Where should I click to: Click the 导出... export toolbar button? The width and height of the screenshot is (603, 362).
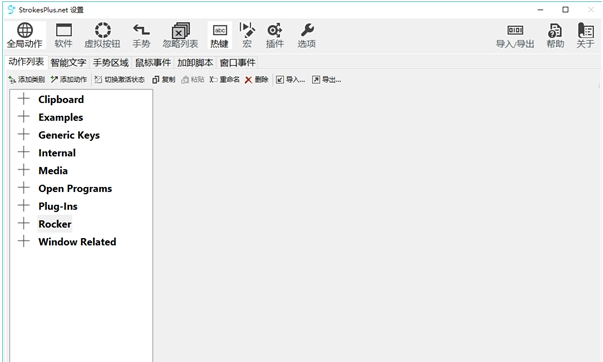tap(327, 80)
